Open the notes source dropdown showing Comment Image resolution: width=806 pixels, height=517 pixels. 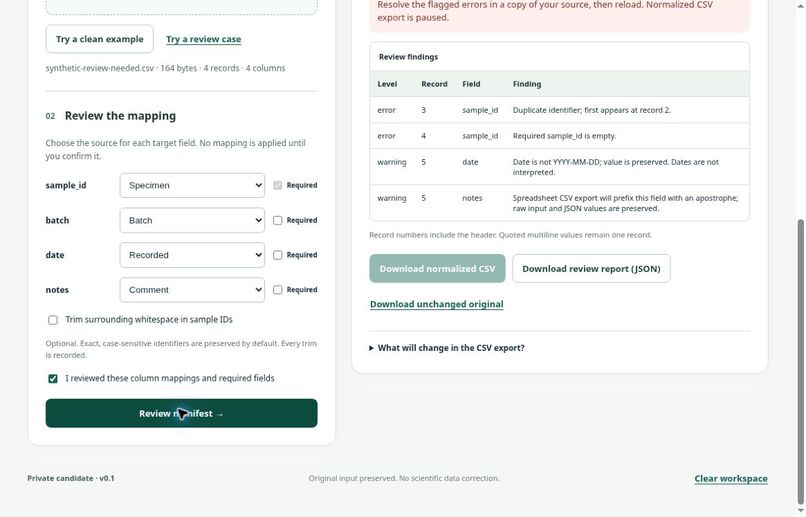coord(192,290)
